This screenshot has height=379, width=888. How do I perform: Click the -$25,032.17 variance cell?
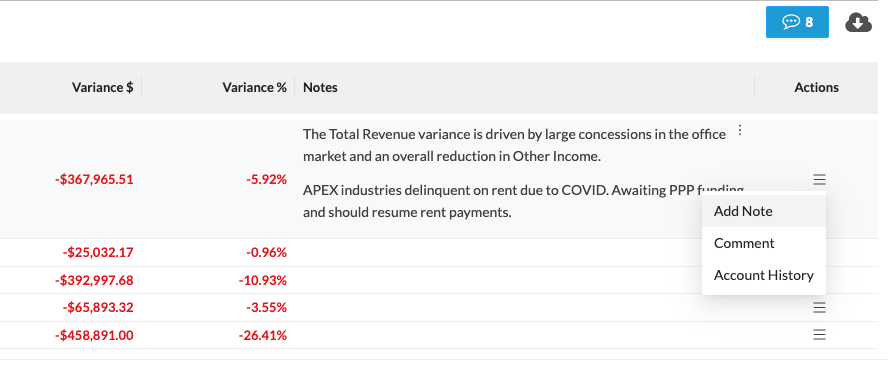(98, 252)
